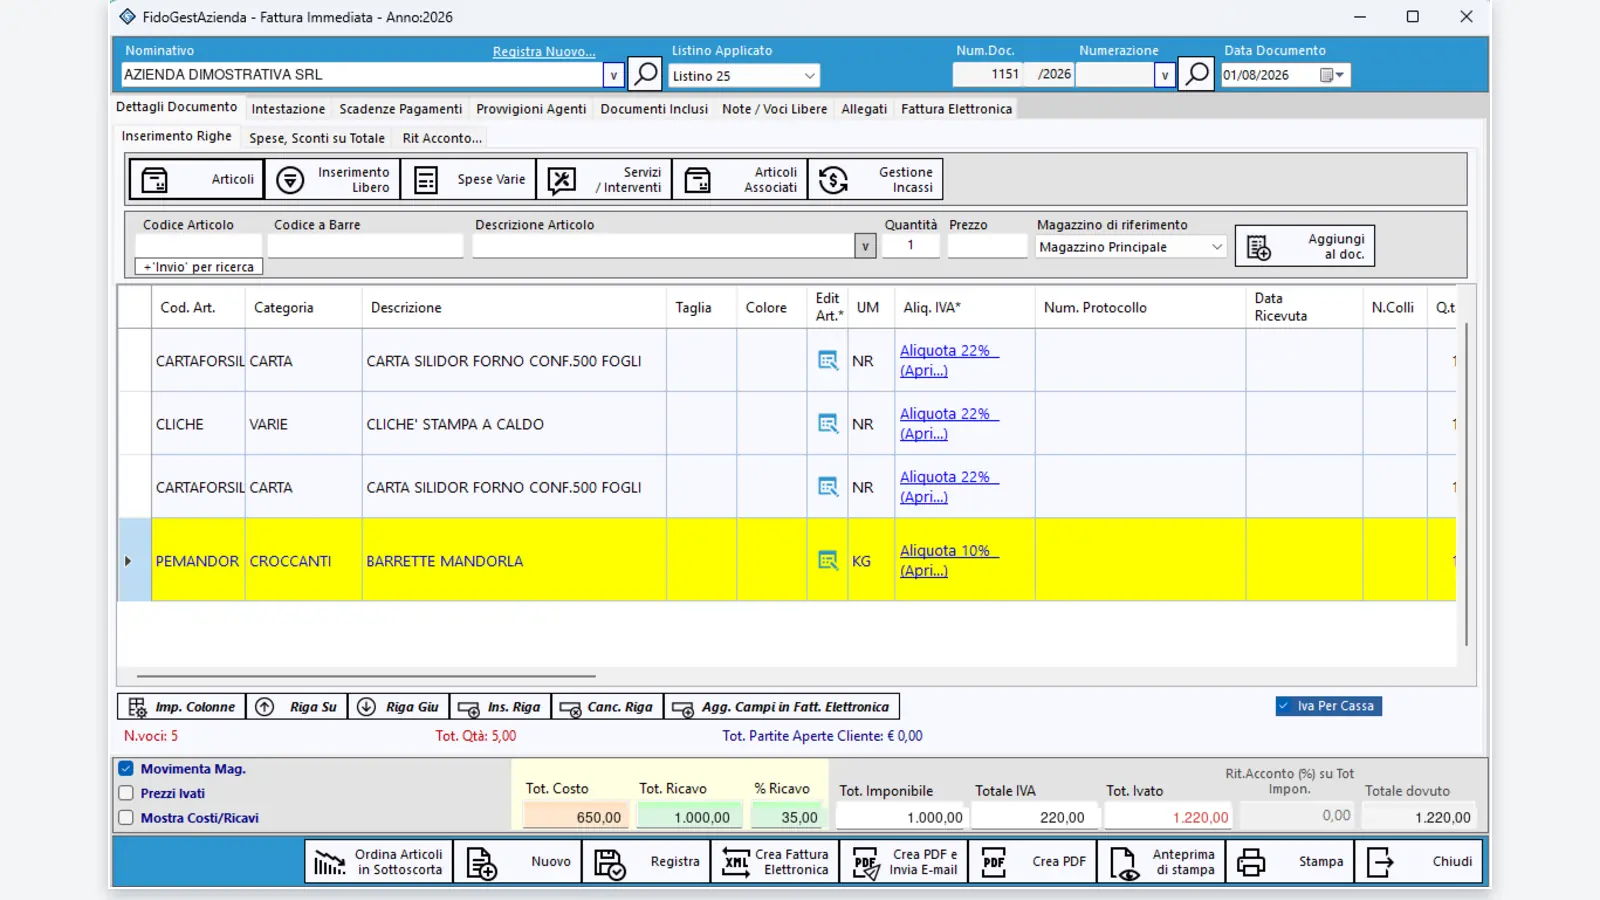This screenshot has height=900, width=1600.
Task: Print document with Stampa
Action: click(1290, 862)
